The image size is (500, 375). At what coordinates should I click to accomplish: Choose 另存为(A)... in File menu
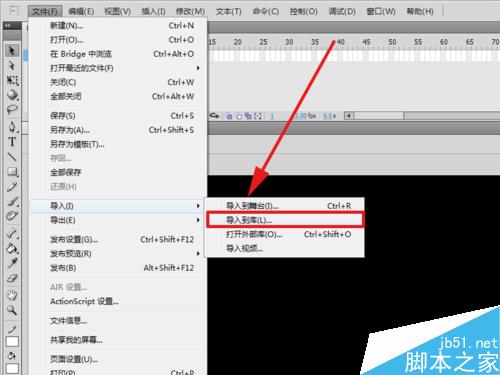pos(118,130)
